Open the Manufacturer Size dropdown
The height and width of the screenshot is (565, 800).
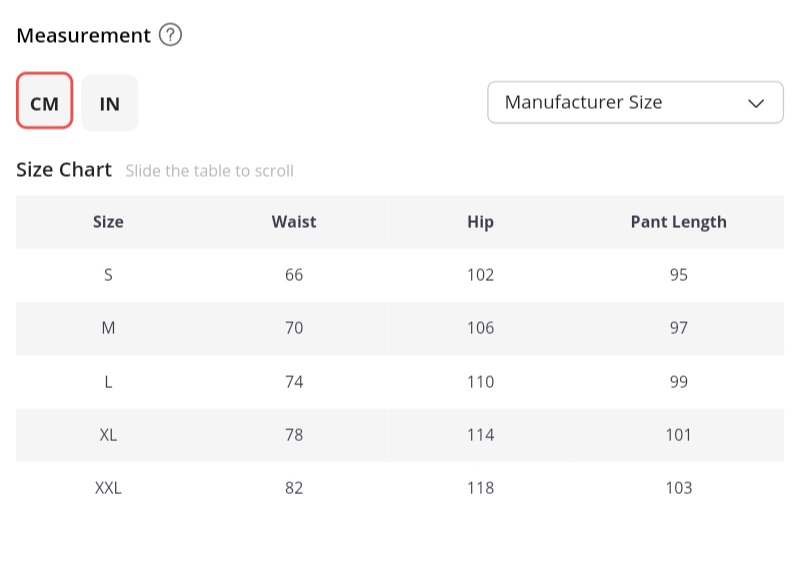point(635,102)
